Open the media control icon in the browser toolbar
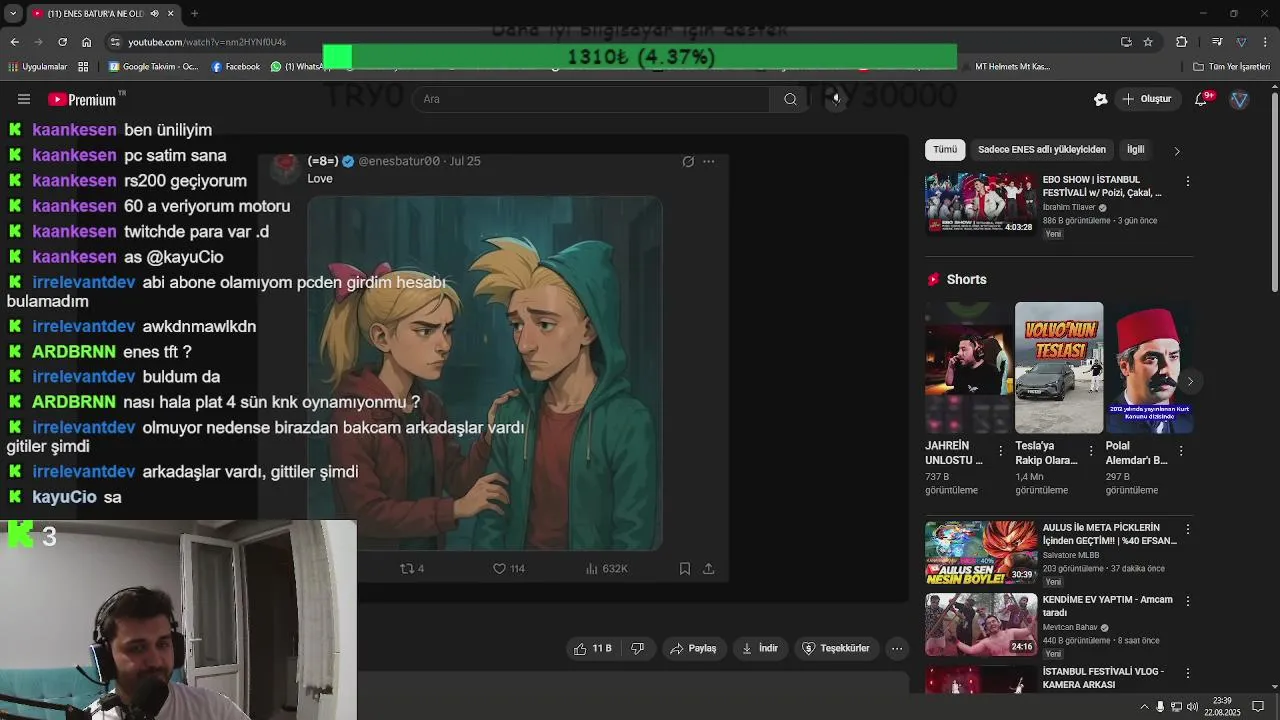 point(1216,42)
